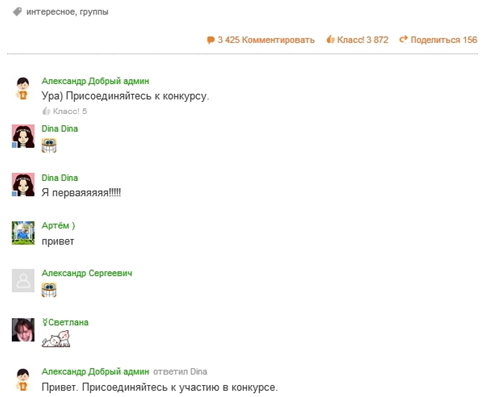Click the smiley under Александр Сергеевич

[49, 290]
